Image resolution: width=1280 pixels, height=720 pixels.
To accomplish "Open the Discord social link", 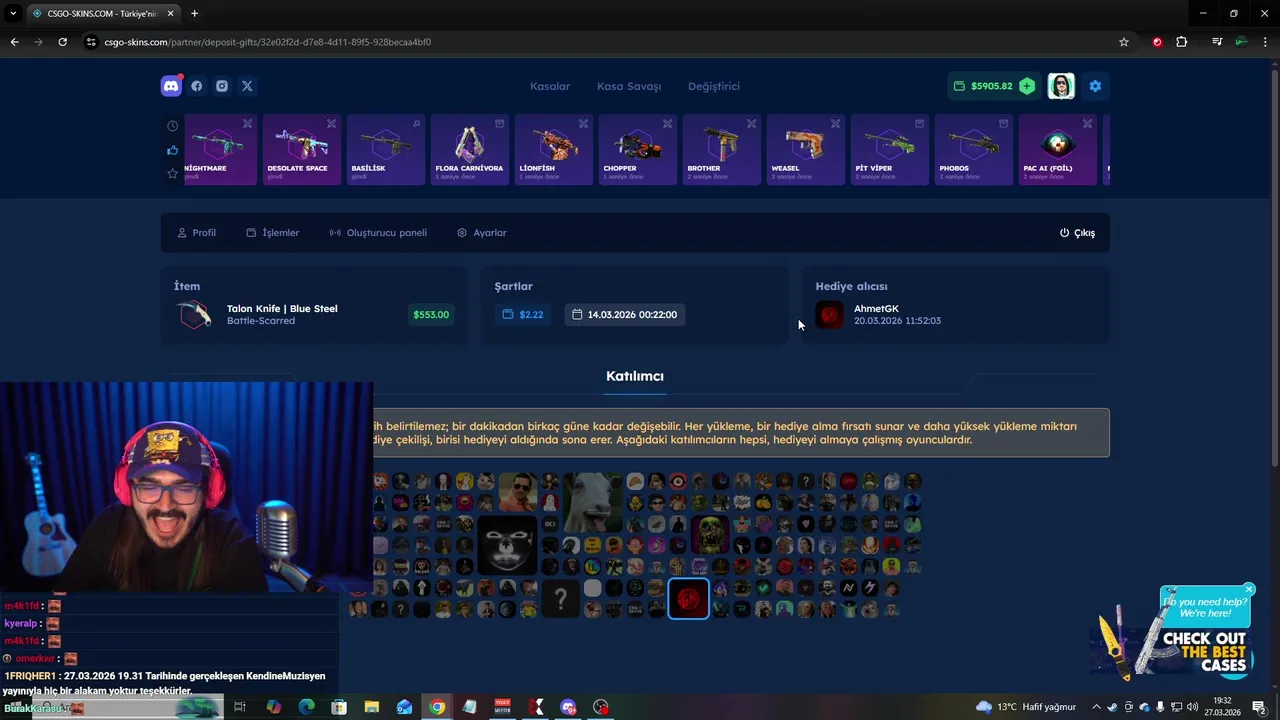I will point(171,86).
